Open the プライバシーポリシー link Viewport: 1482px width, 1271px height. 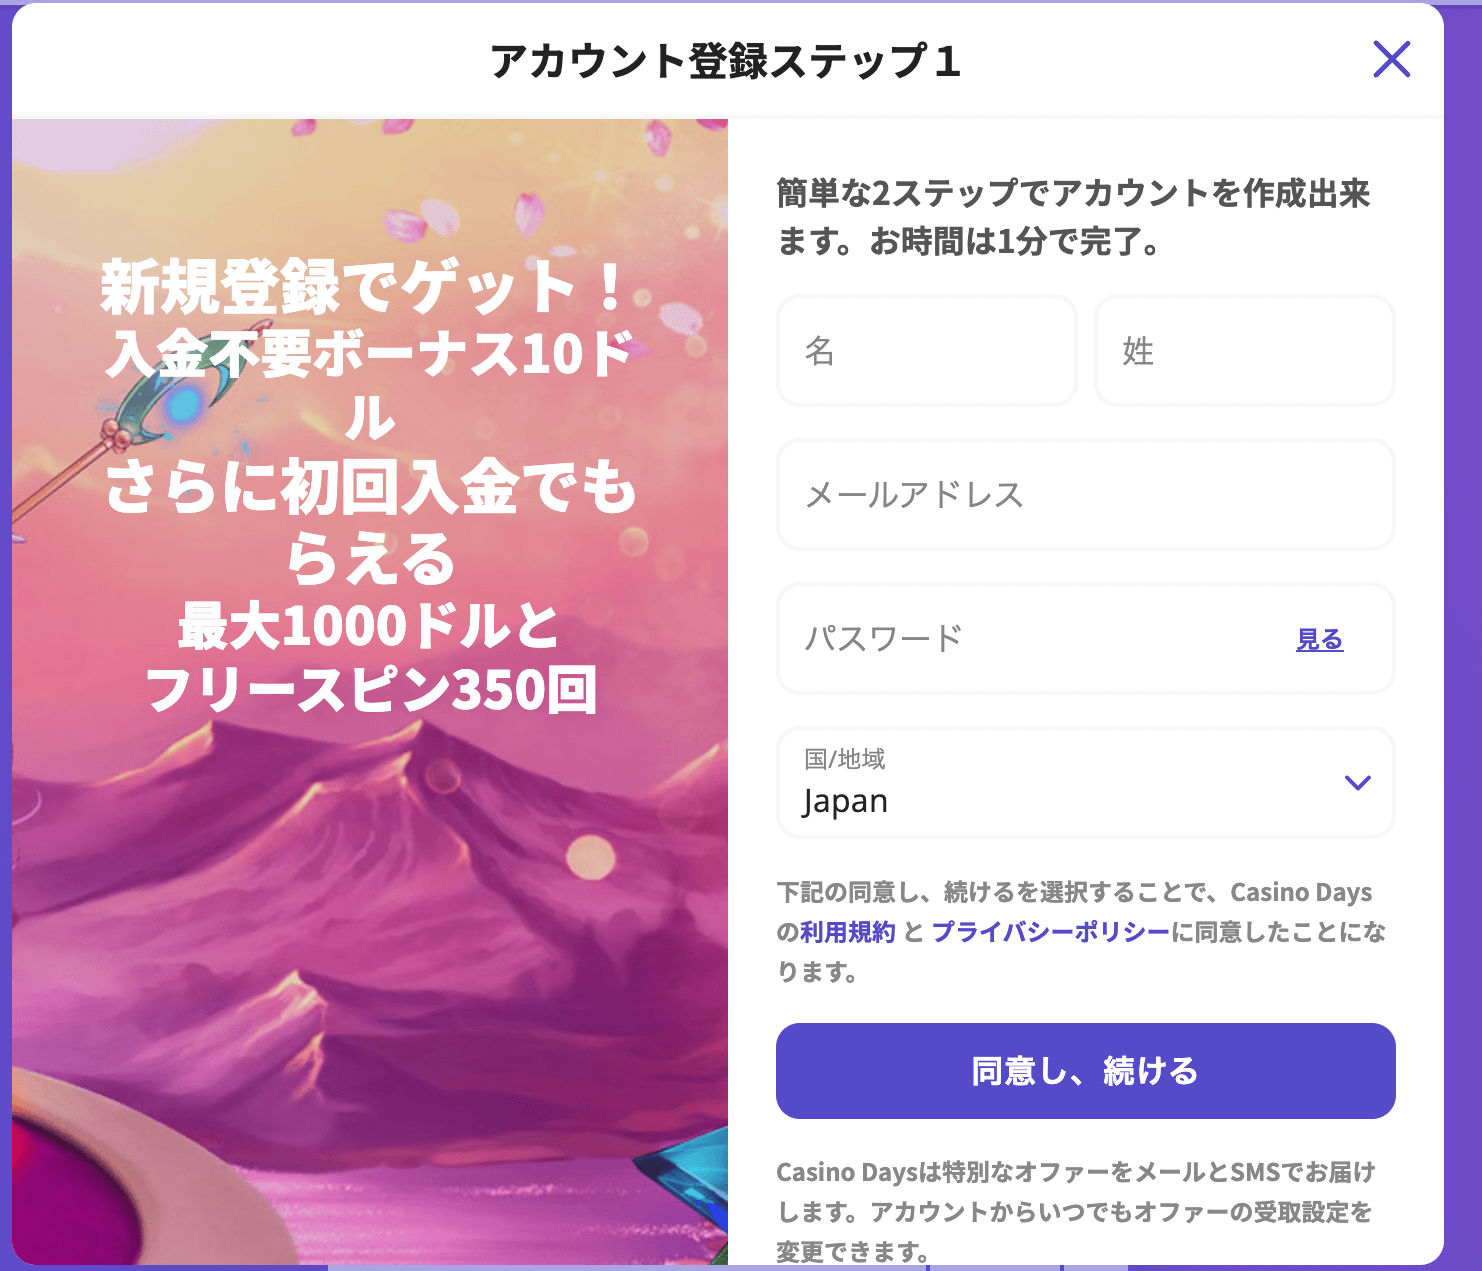coord(1050,932)
